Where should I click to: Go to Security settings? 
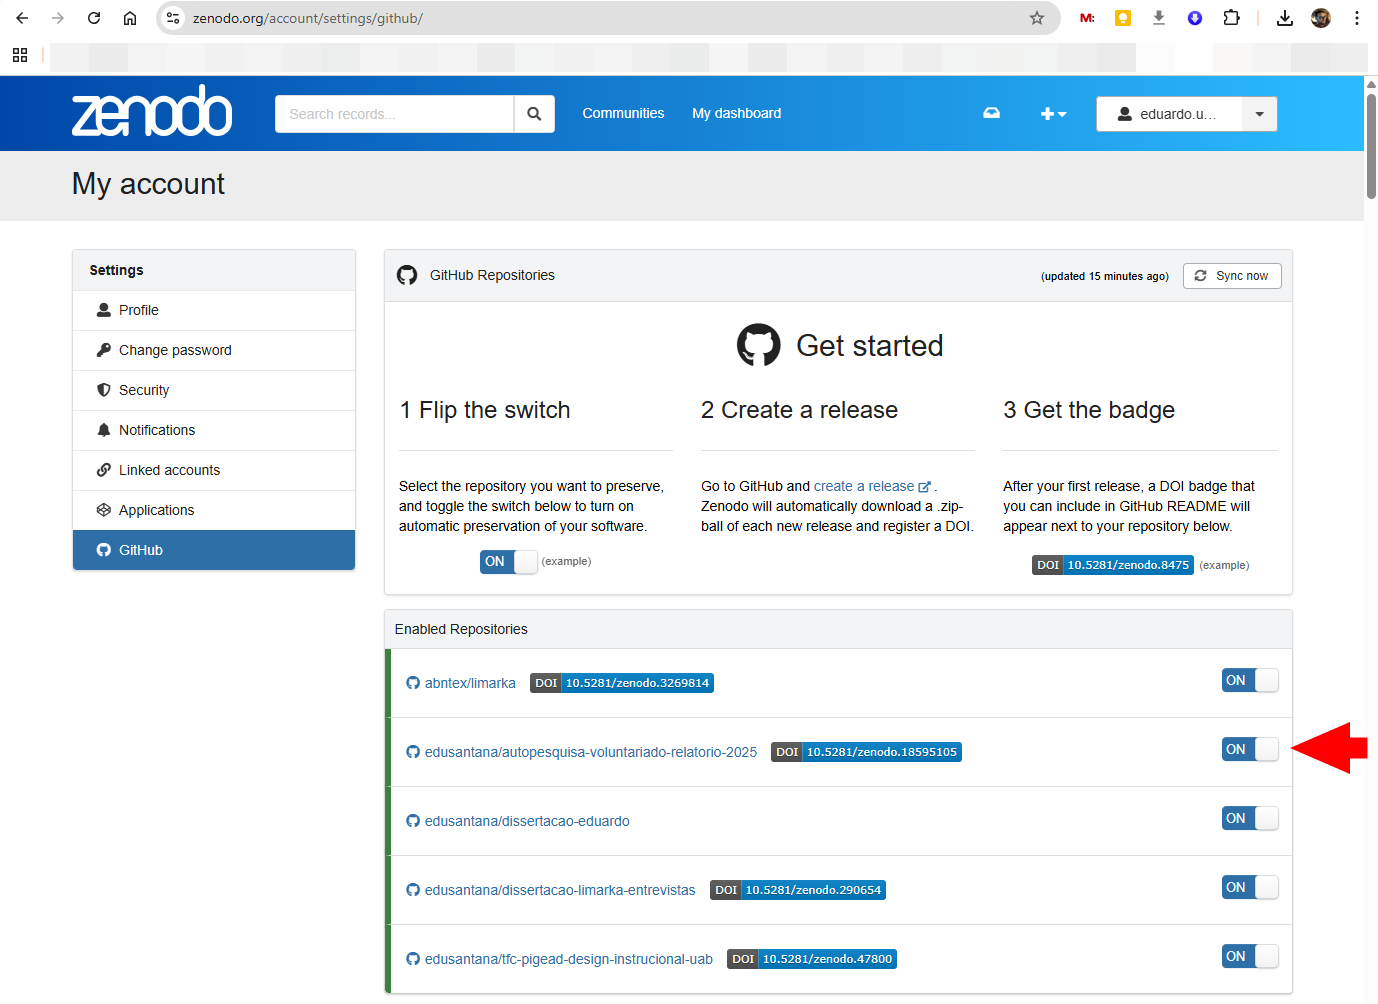point(144,390)
